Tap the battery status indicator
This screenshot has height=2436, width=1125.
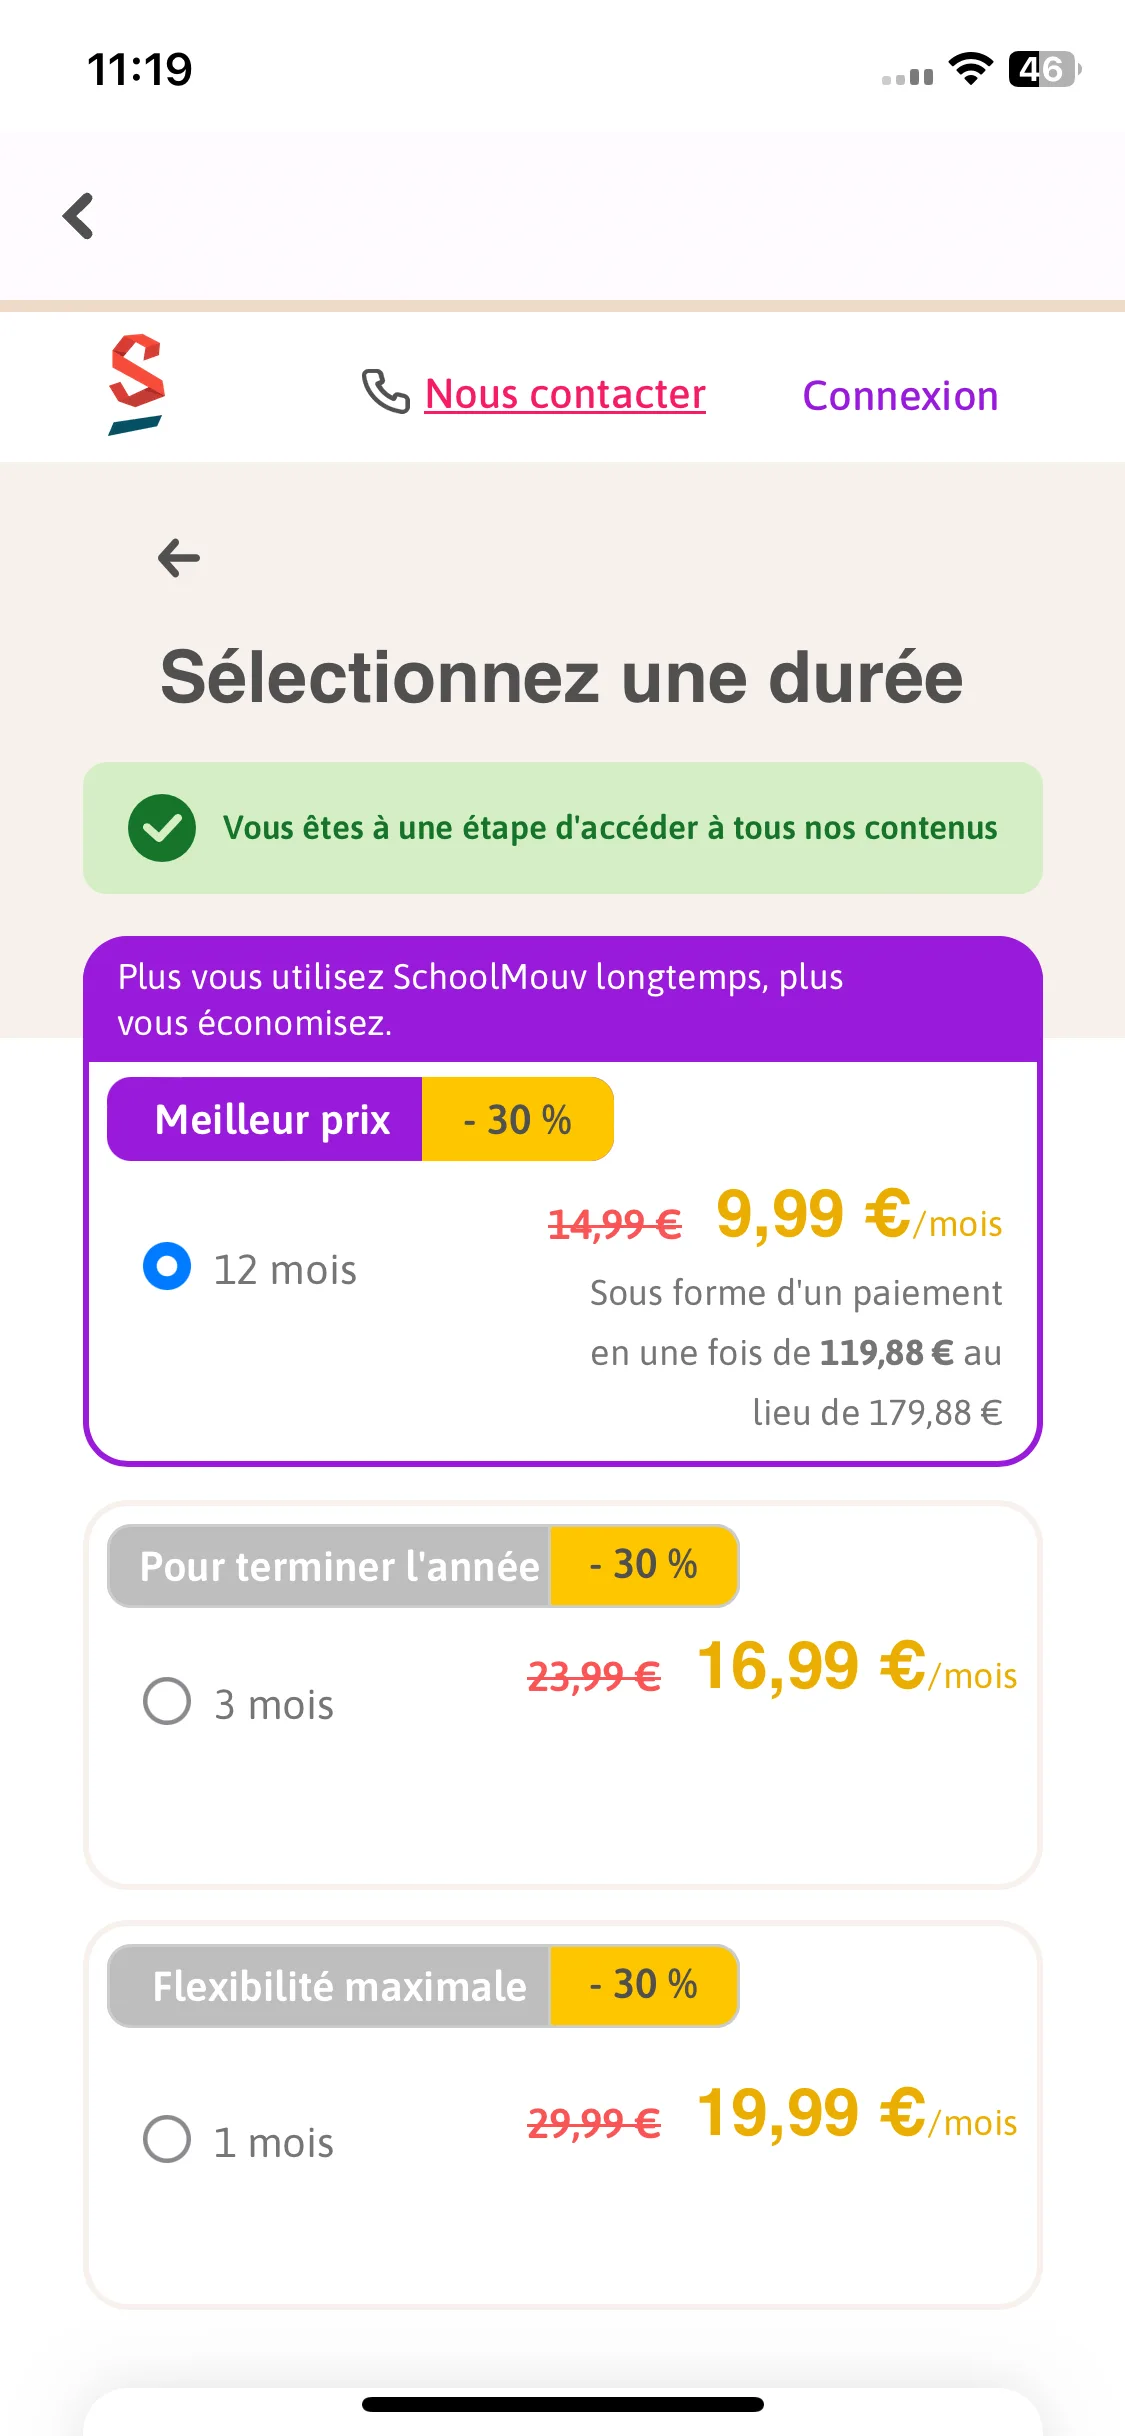coord(1044,69)
